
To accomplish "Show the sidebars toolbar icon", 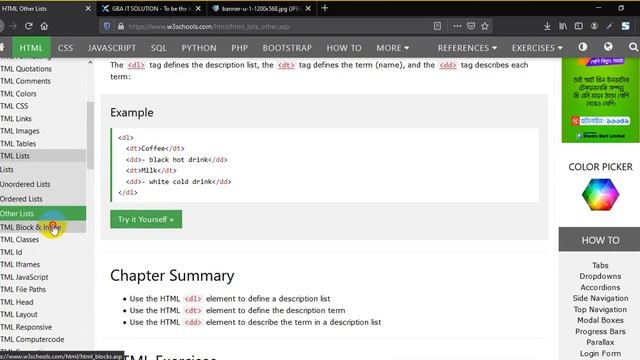I will (x=579, y=26).
